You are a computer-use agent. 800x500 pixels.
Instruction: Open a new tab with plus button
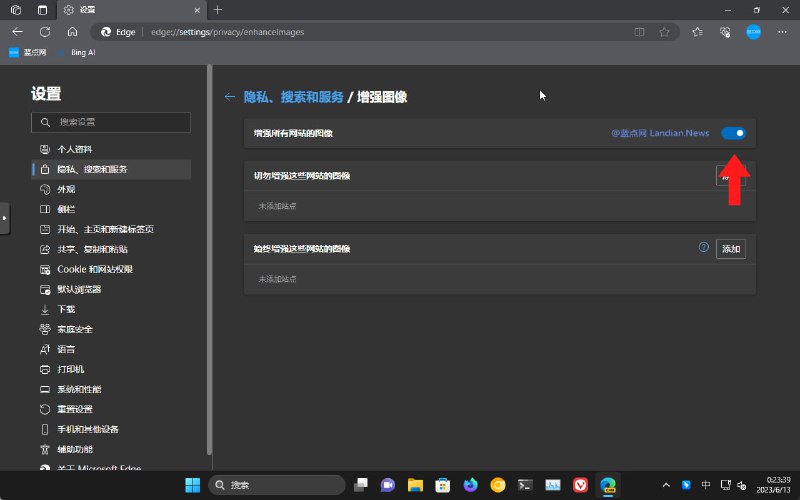tap(217, 10)
